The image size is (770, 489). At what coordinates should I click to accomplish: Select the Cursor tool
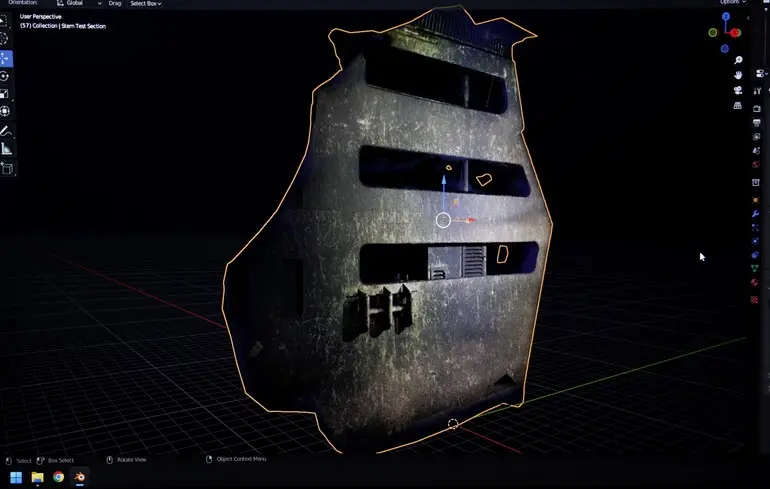tap(5, 39)
